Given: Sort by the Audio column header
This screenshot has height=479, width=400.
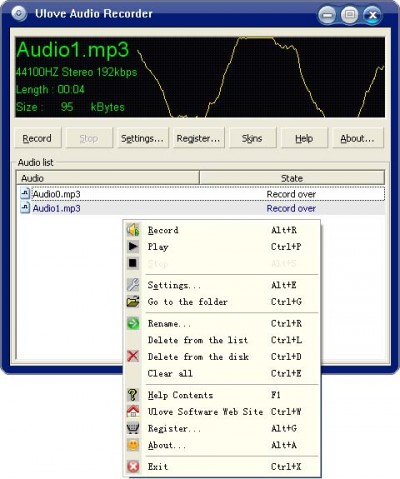Looking at the screenshot, I should tap(108, 178).
